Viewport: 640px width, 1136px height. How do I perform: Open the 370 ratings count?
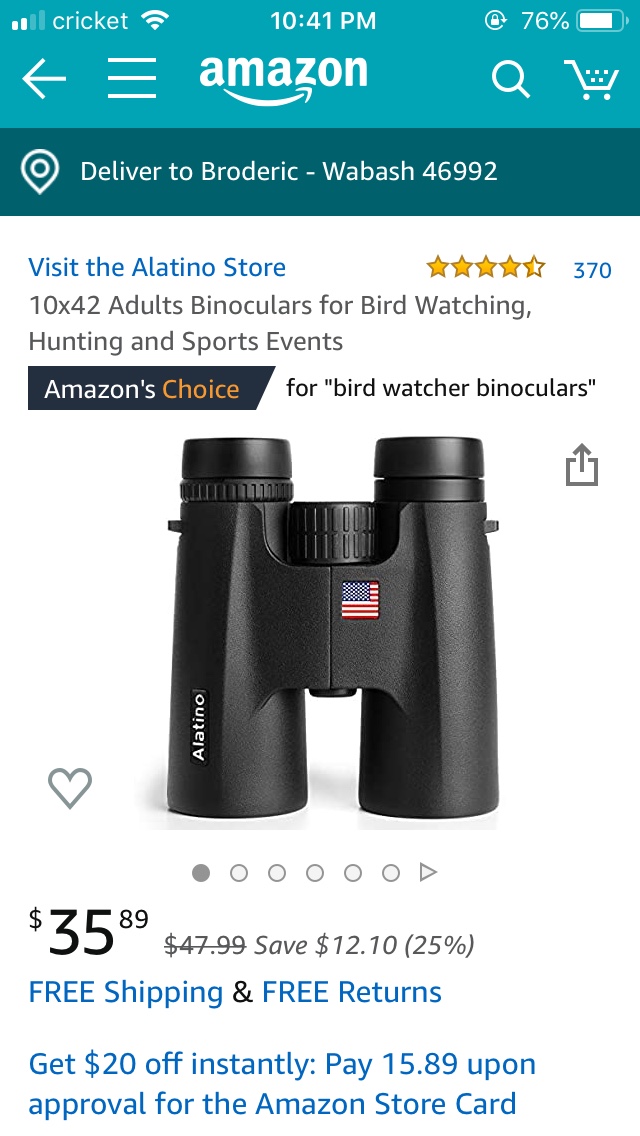click(x=592, y=270)
